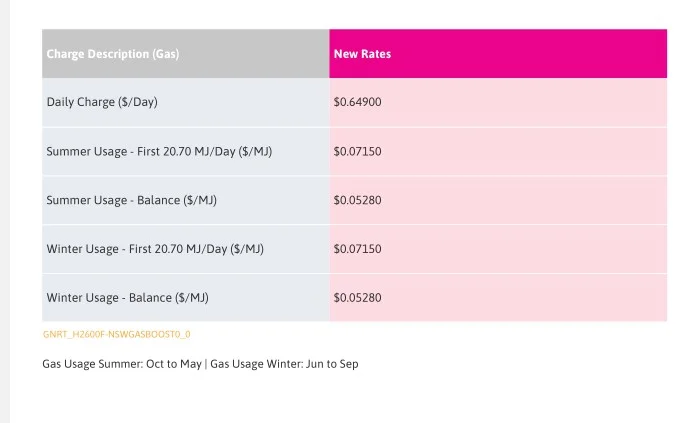
Task: Click the winter first-block rate $0.07150
Action: (x=357, y=249)
